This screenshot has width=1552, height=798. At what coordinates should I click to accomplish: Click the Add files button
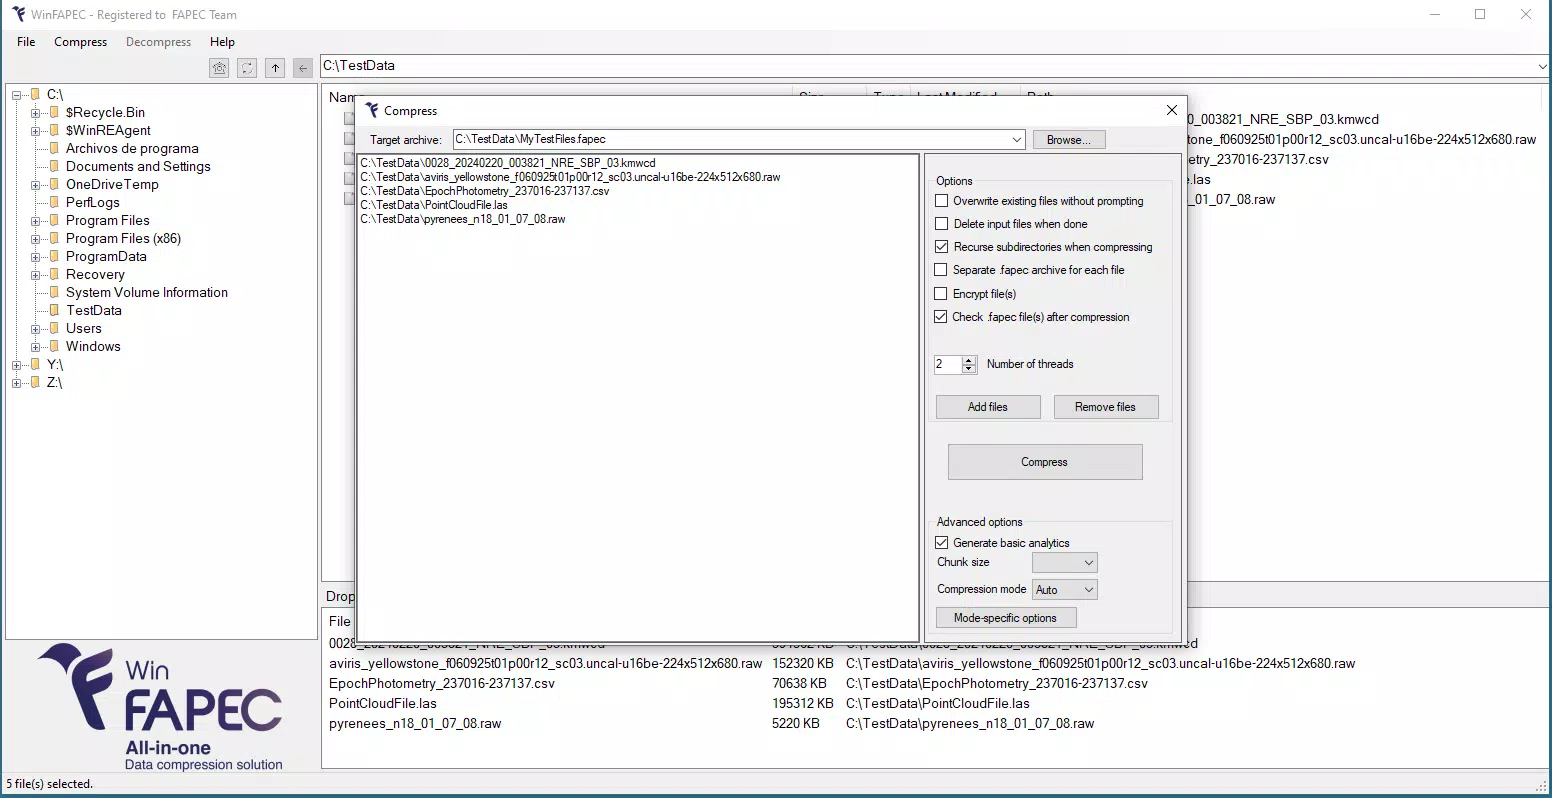988,407
